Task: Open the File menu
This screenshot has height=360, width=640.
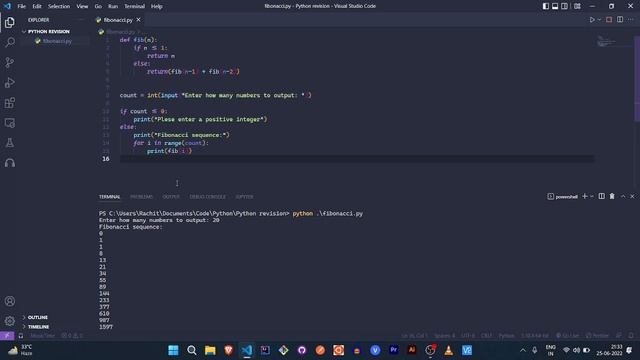Action: (22, 6)
